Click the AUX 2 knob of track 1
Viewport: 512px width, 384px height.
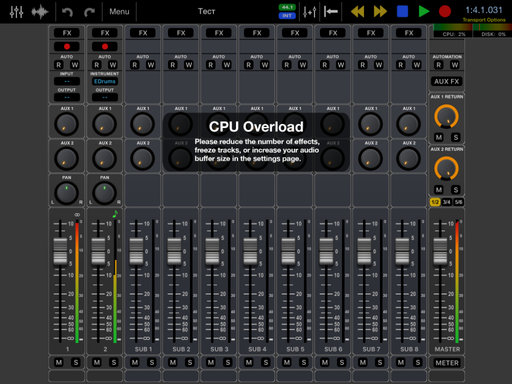(x=66, y=158)
